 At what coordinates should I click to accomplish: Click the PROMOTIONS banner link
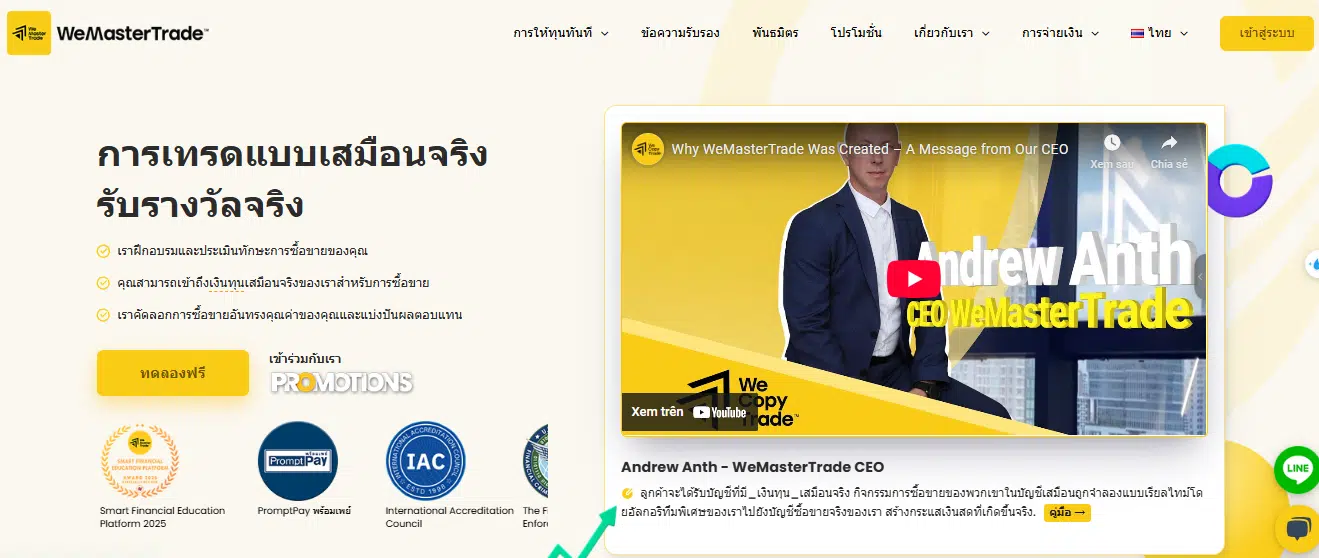click(x=342, y=382)
